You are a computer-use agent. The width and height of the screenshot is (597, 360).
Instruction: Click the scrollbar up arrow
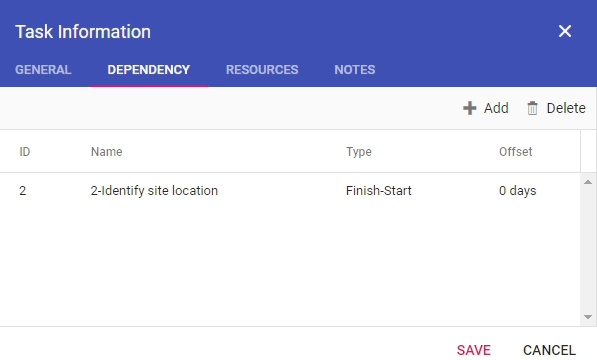point(588,182)
